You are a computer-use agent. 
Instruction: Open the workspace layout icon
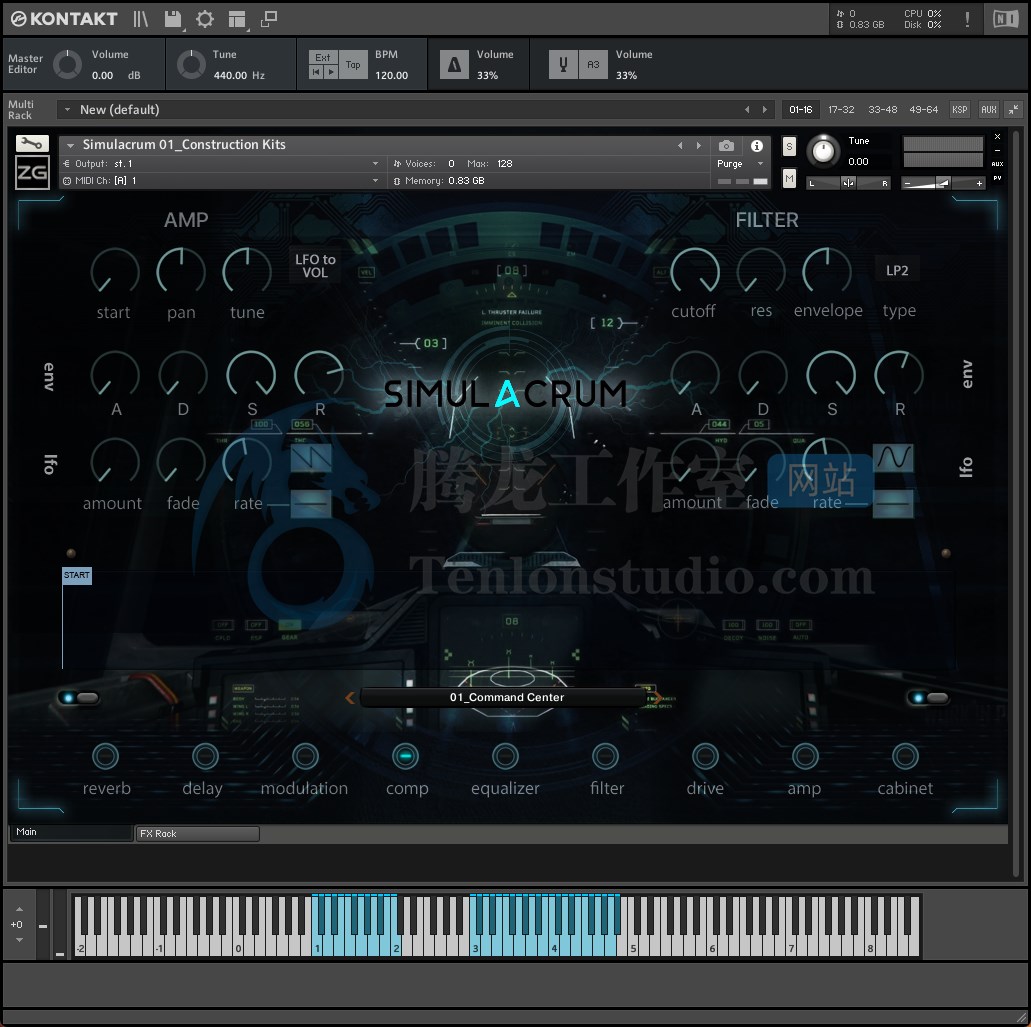point(237,19)
